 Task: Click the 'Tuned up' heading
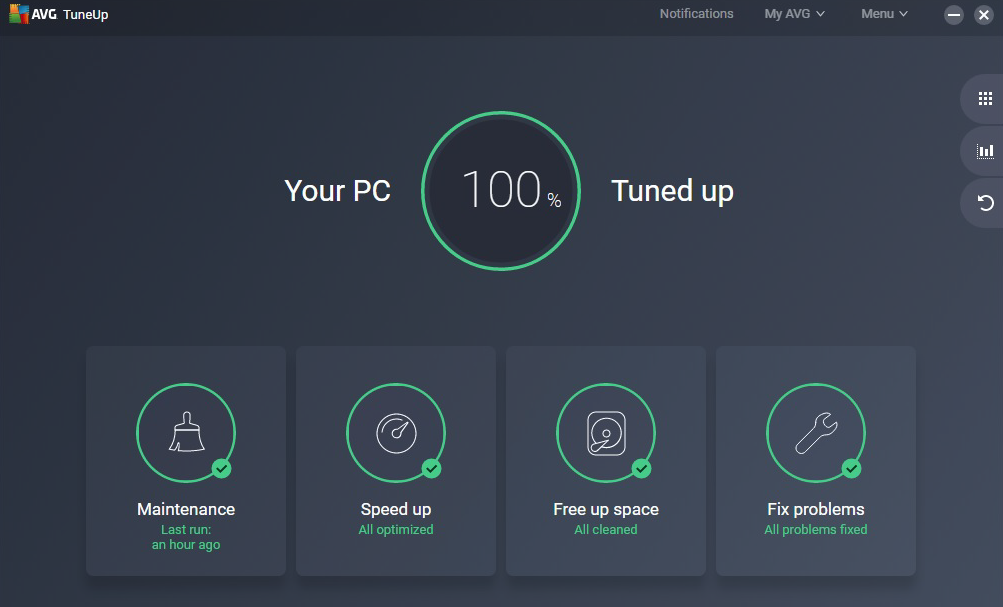click(672, 191)
